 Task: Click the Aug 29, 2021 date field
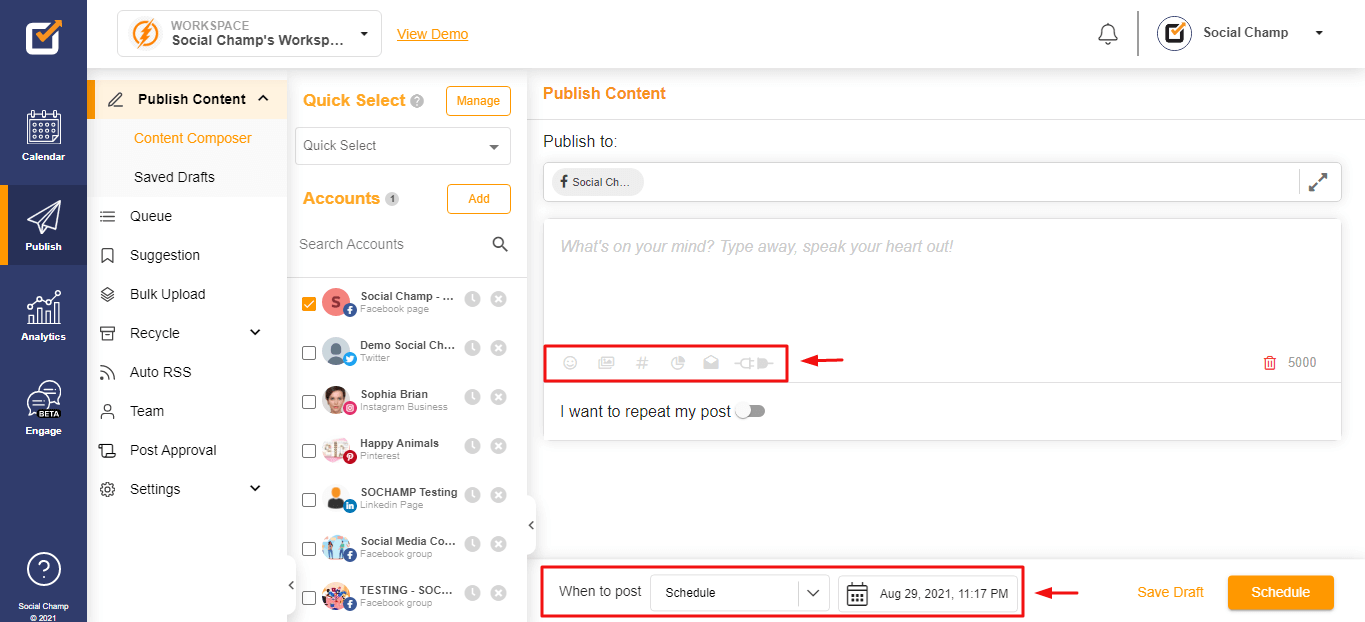pos(929,593)
